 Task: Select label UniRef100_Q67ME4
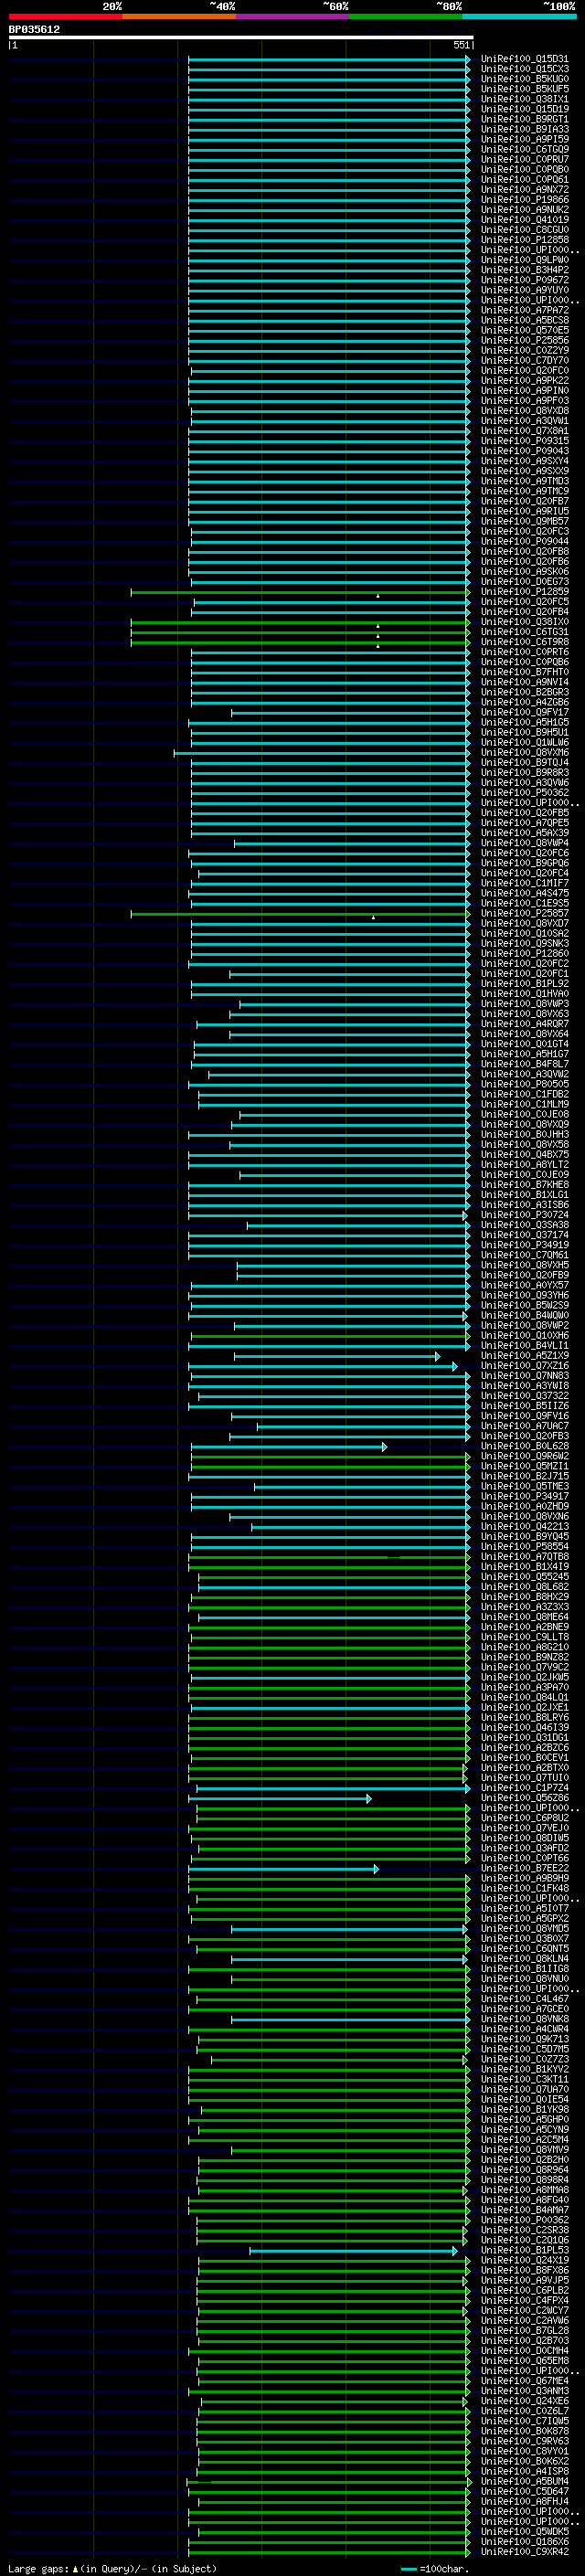tap(524, 2380)
